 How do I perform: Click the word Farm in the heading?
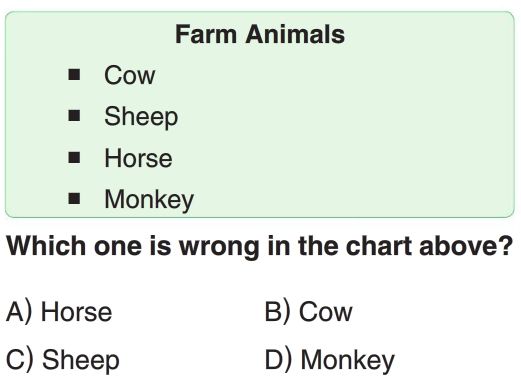click(206, 34)
